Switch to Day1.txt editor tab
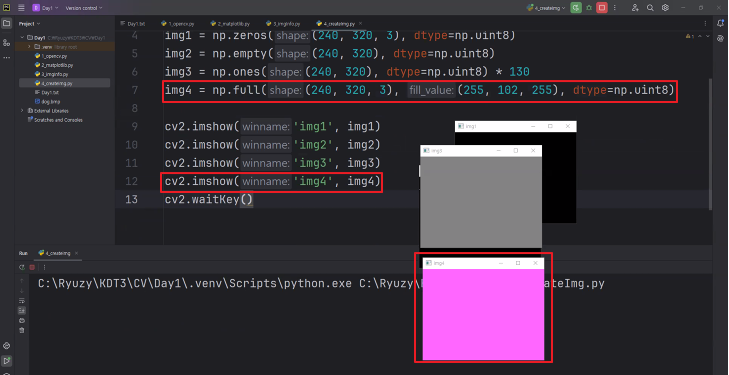The width and height of the screenshot is (729, 375). (133, 23)
